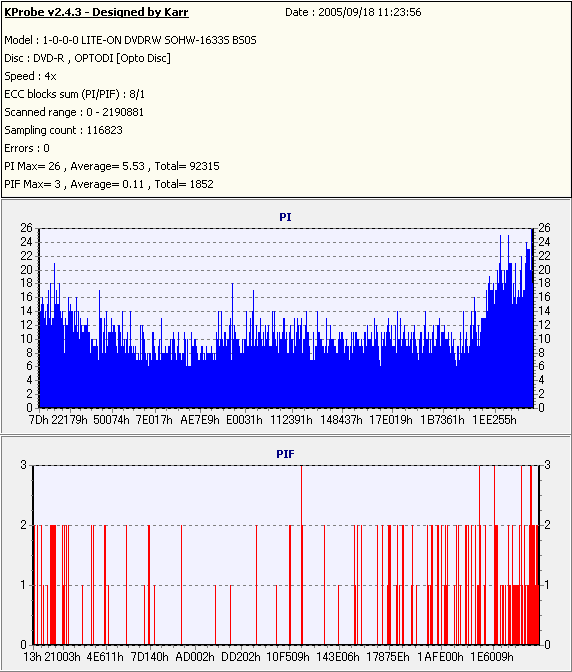The height and width of the screenshot is (672, 572).
Task: Click the Speed 4x text
Action: coord(30,76)
